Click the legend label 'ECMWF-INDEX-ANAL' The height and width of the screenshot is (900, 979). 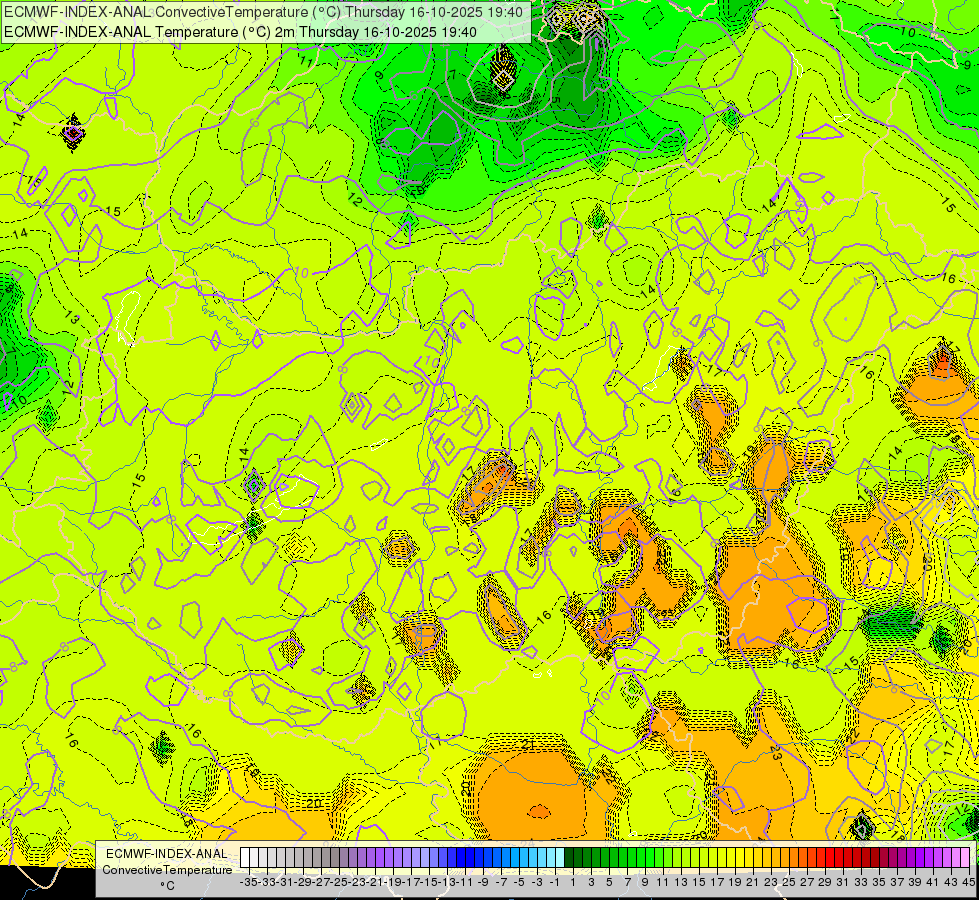click(167, 854)
